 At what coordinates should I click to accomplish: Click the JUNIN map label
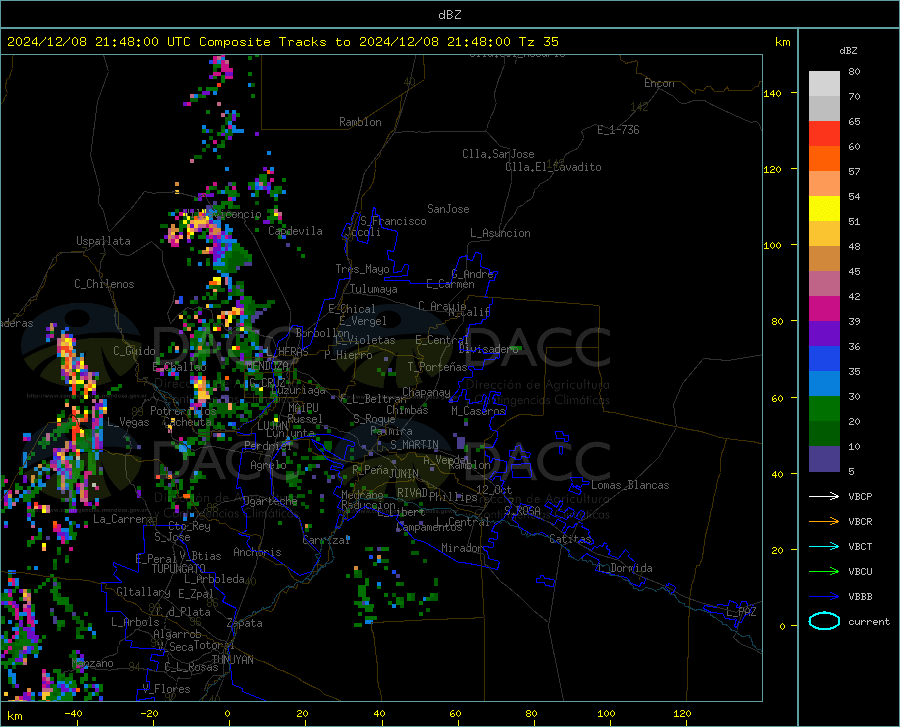coord(404,473)
